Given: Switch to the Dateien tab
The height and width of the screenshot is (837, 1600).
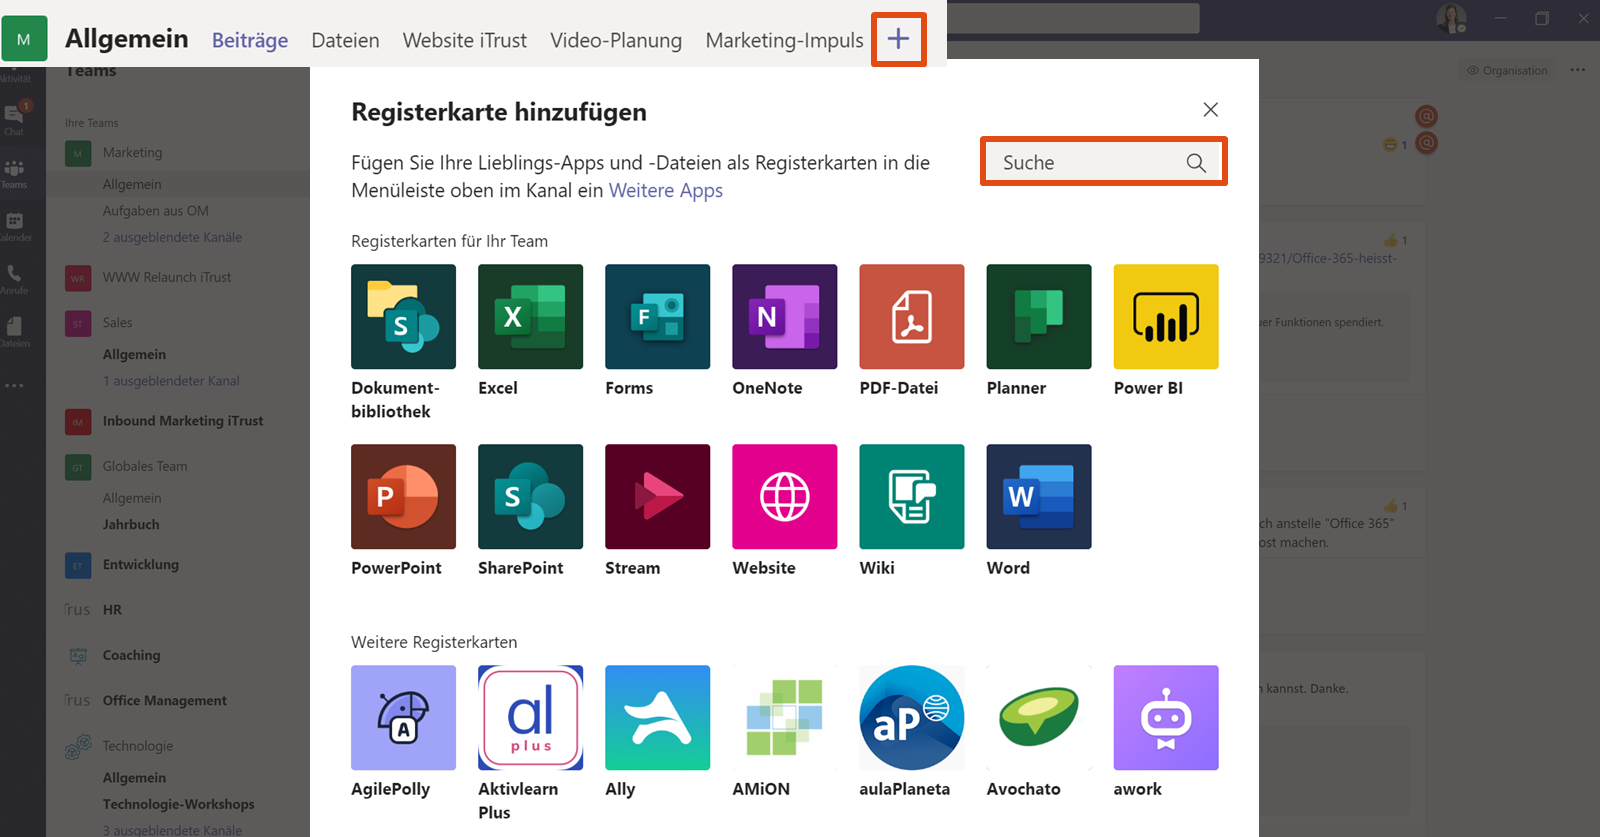Looking at the screenshot, I should coord(345,41).
